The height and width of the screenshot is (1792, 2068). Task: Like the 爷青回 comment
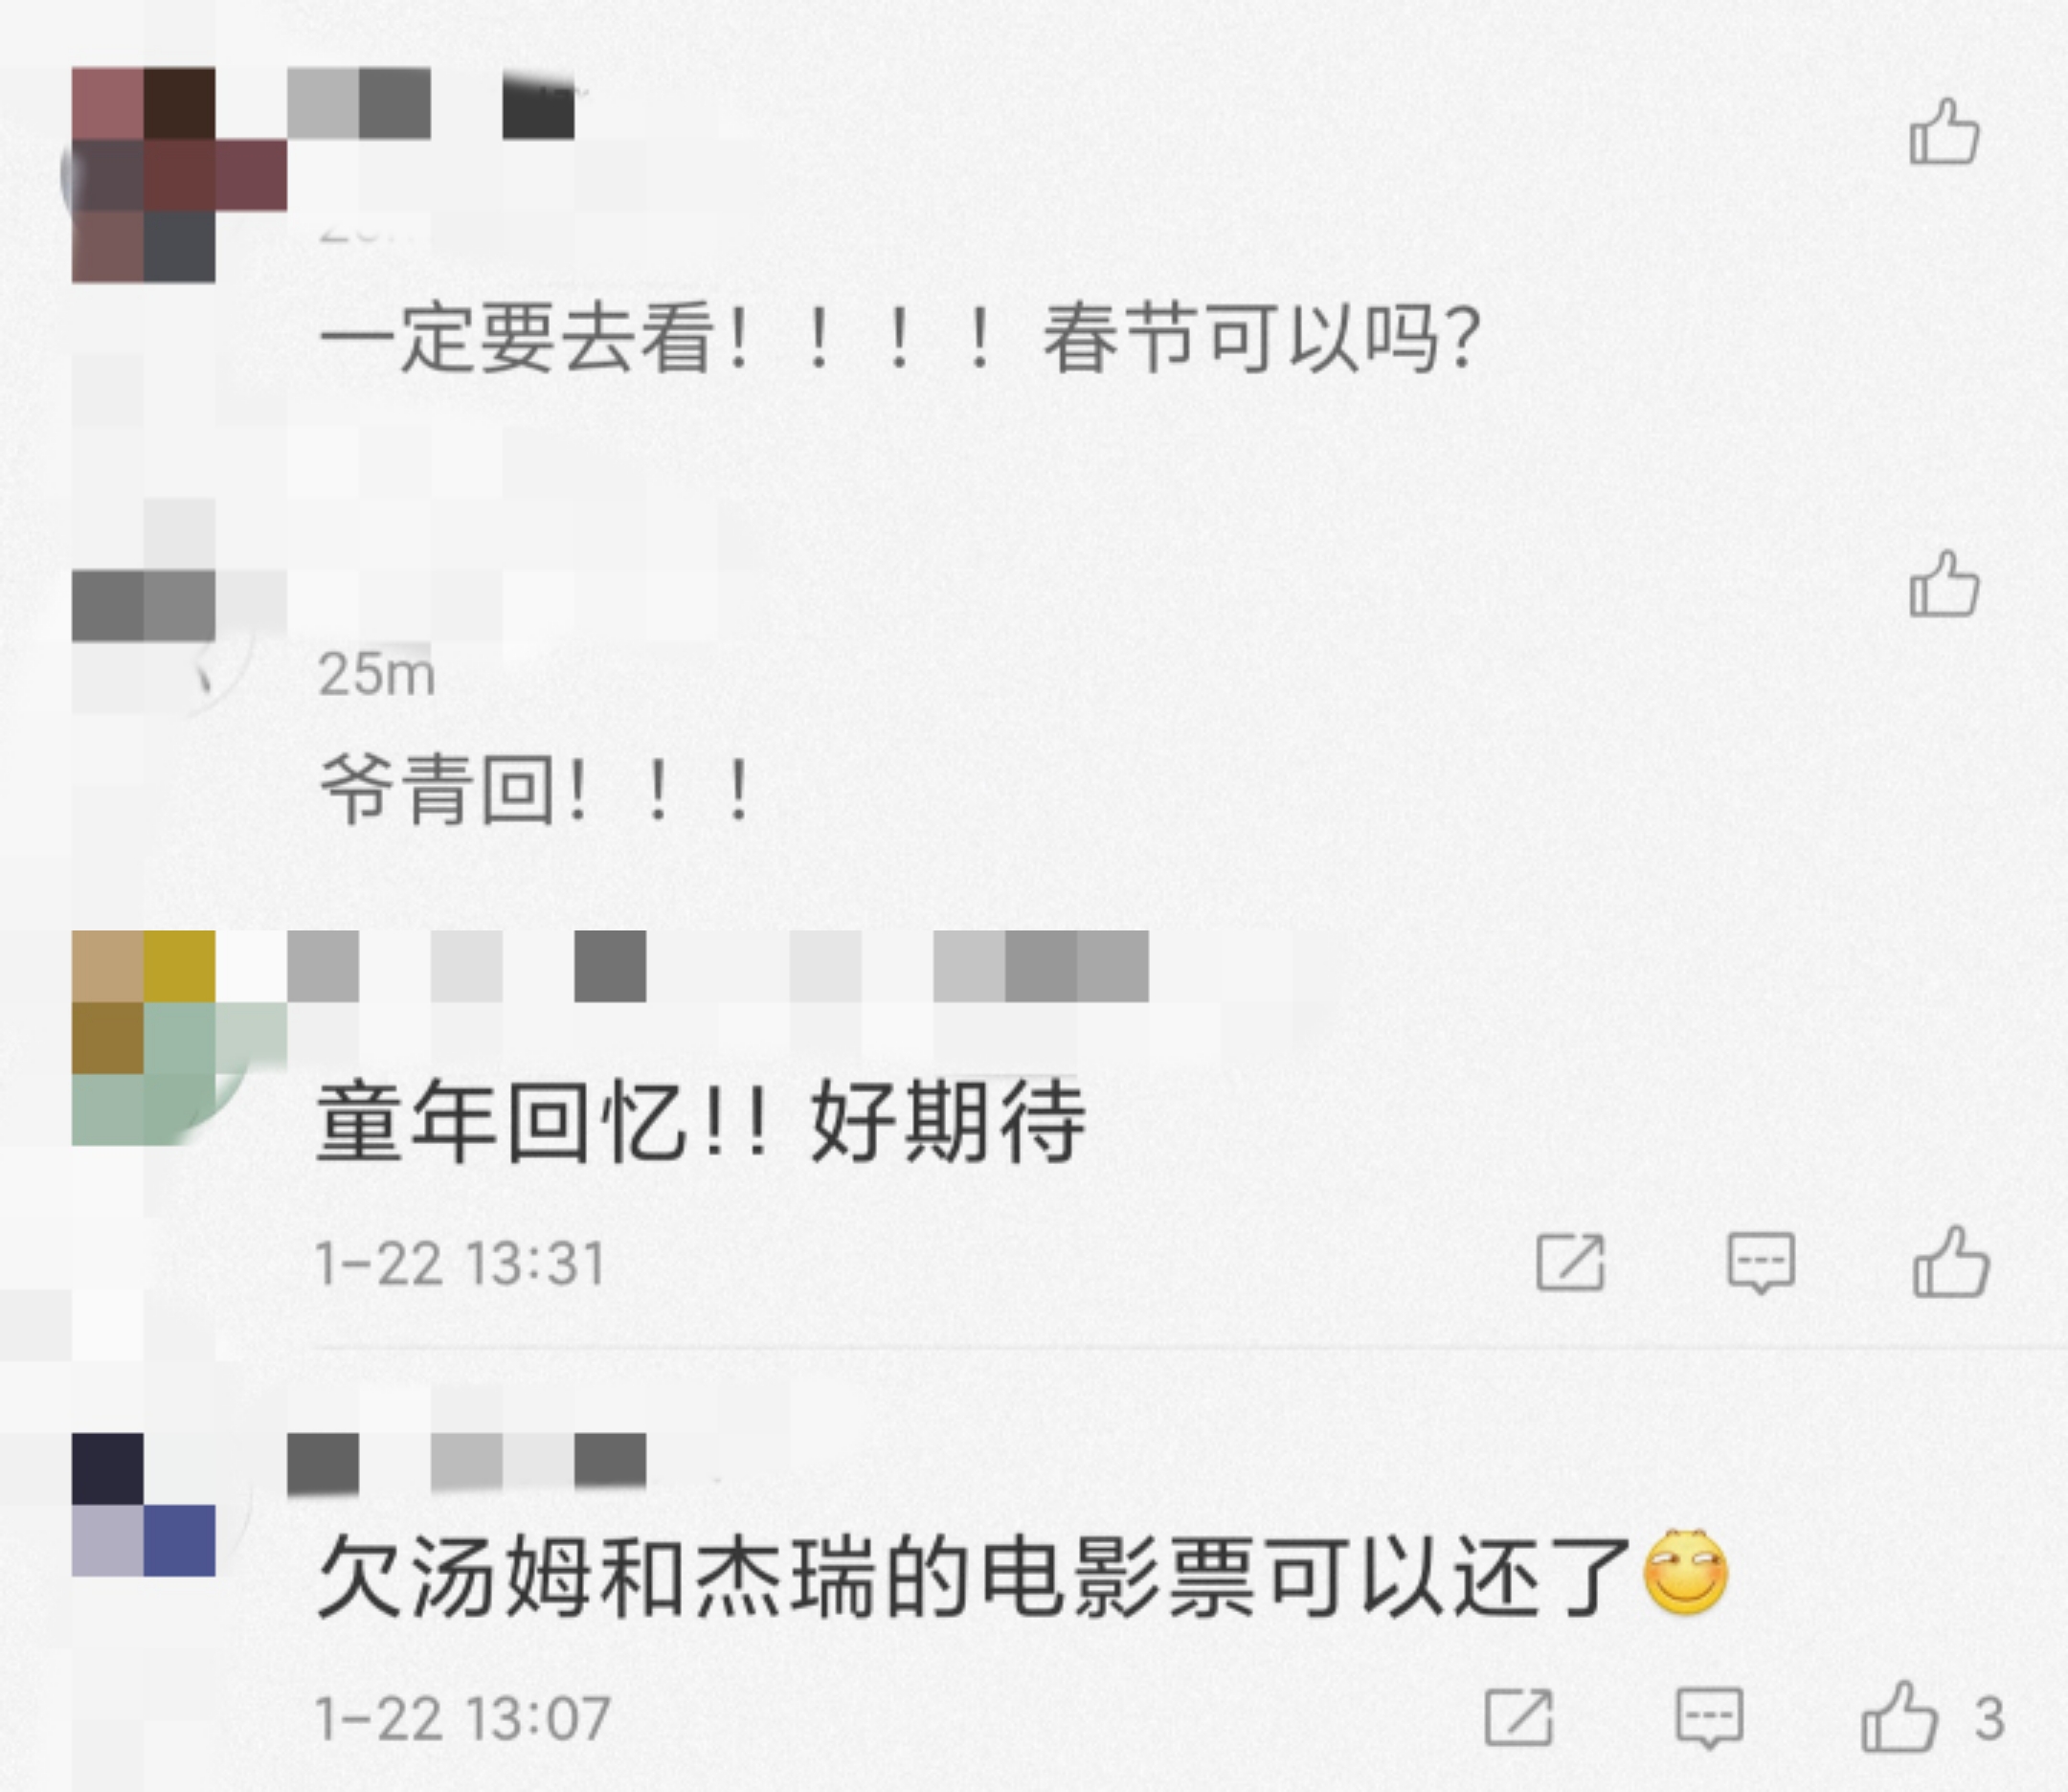click(x=1944, y=583)
